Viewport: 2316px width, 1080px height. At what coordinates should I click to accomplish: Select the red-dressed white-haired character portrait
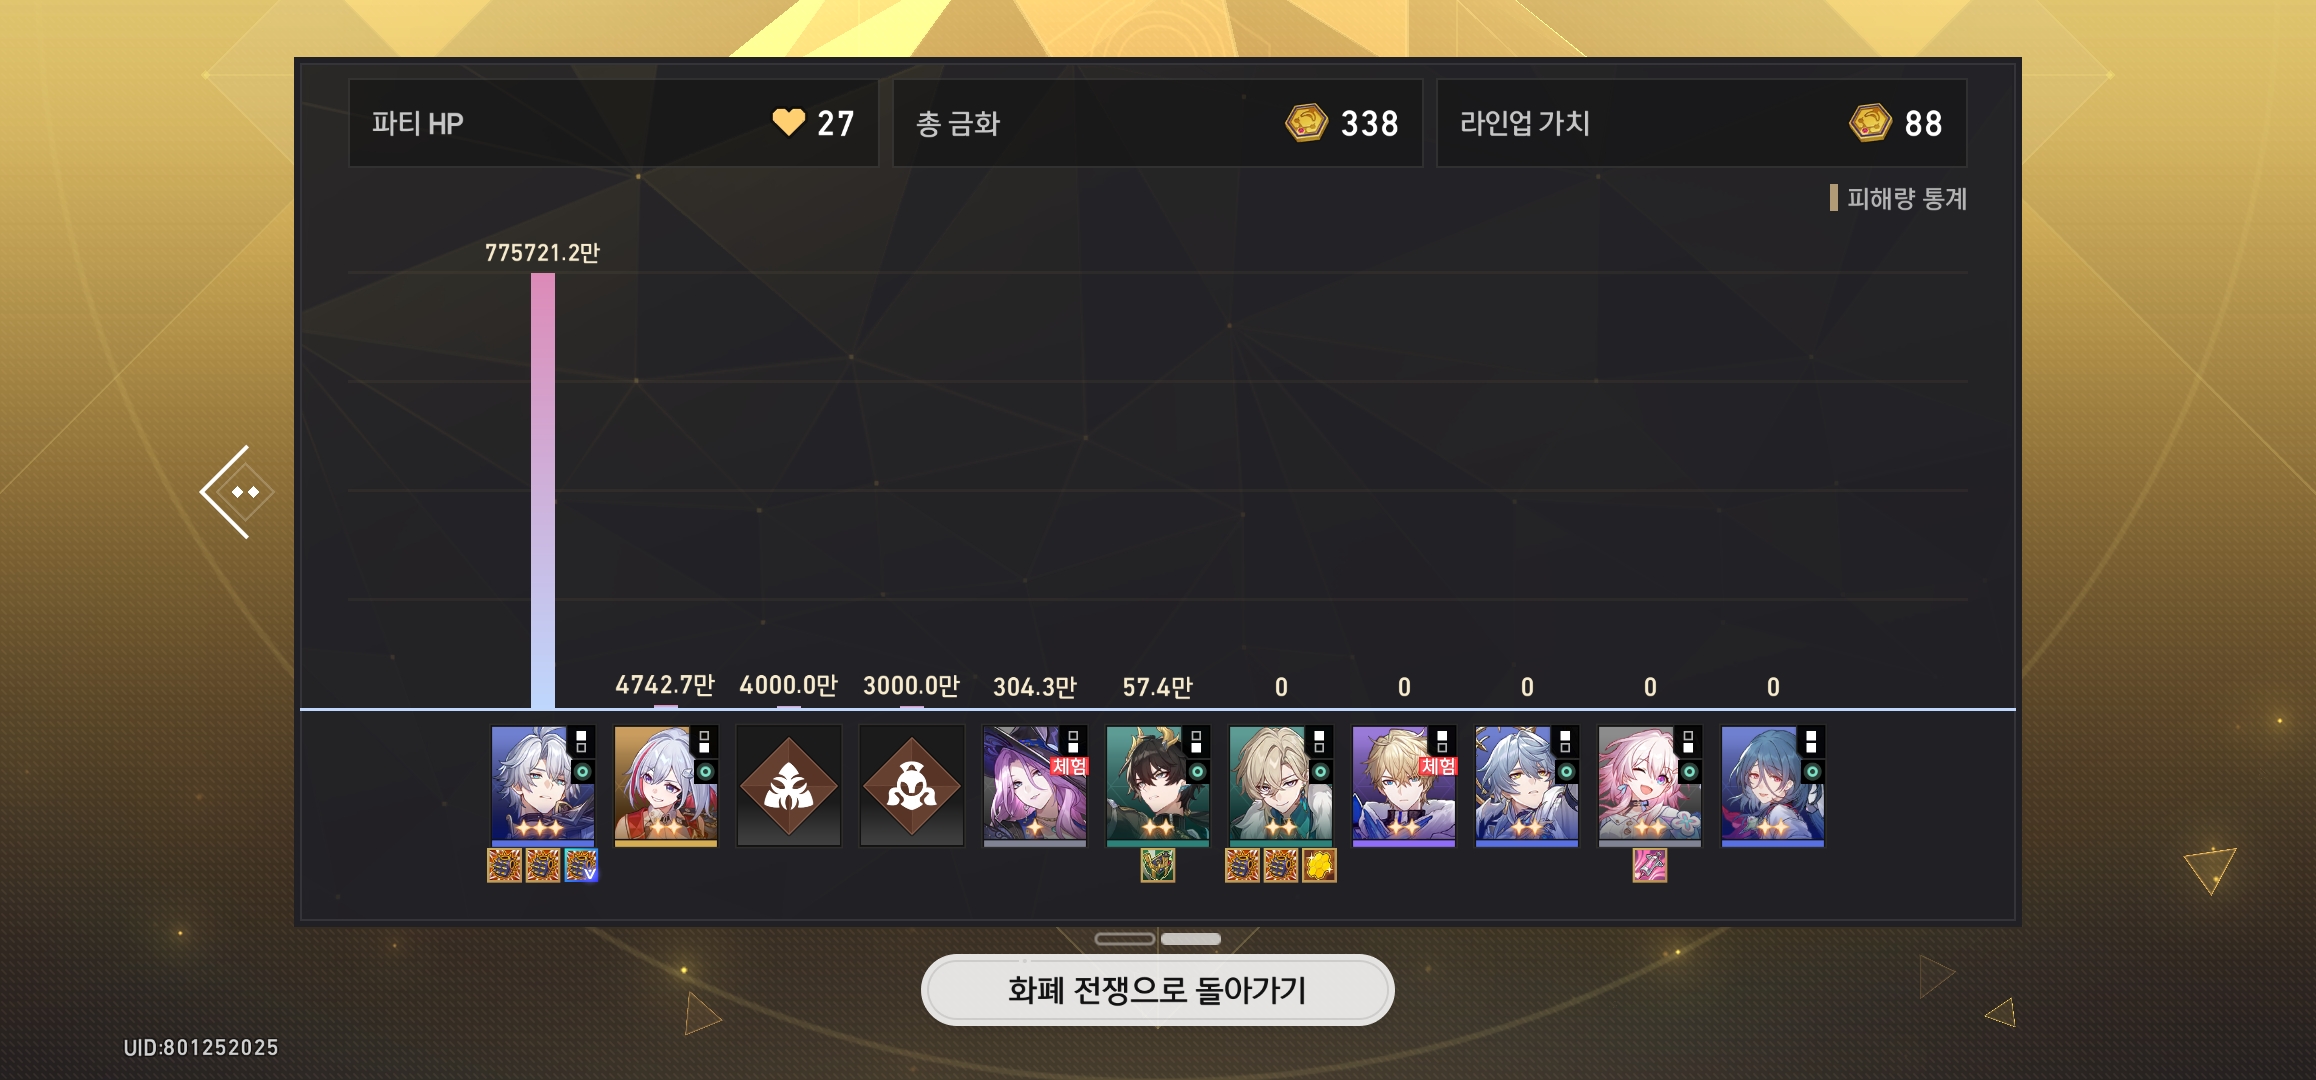(x=666, y=786)
